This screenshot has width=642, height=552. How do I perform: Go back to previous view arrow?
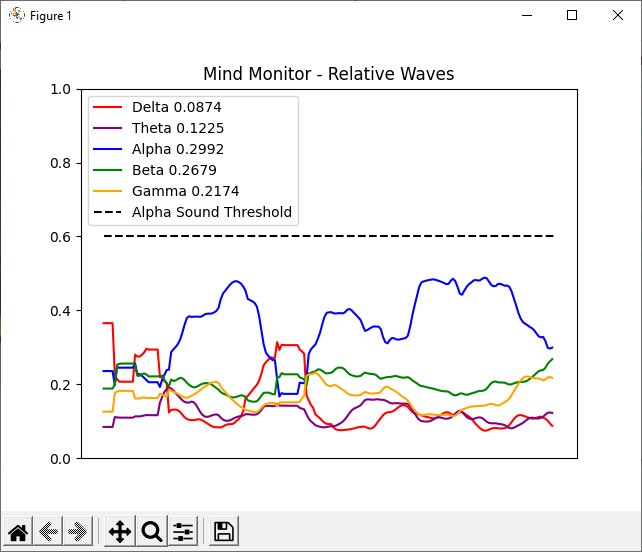[48, 532]
